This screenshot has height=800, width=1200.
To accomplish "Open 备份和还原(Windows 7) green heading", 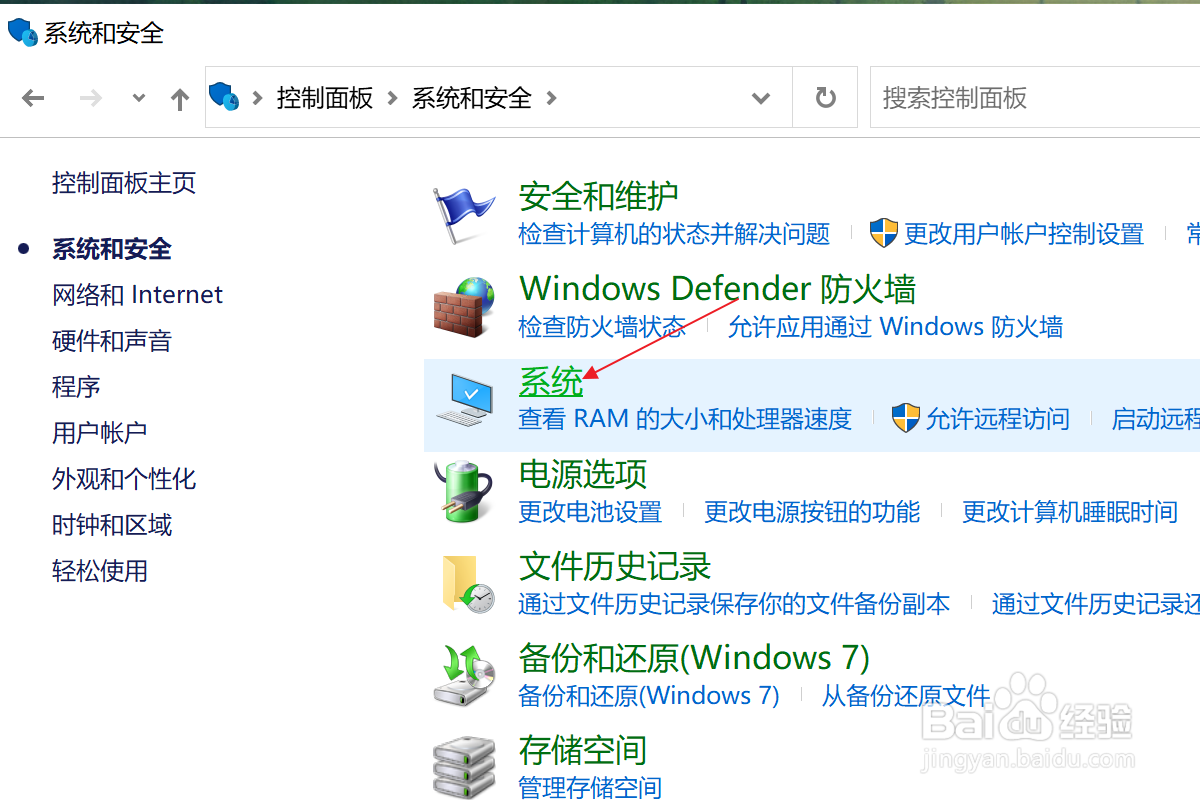I will coord(695,658).
